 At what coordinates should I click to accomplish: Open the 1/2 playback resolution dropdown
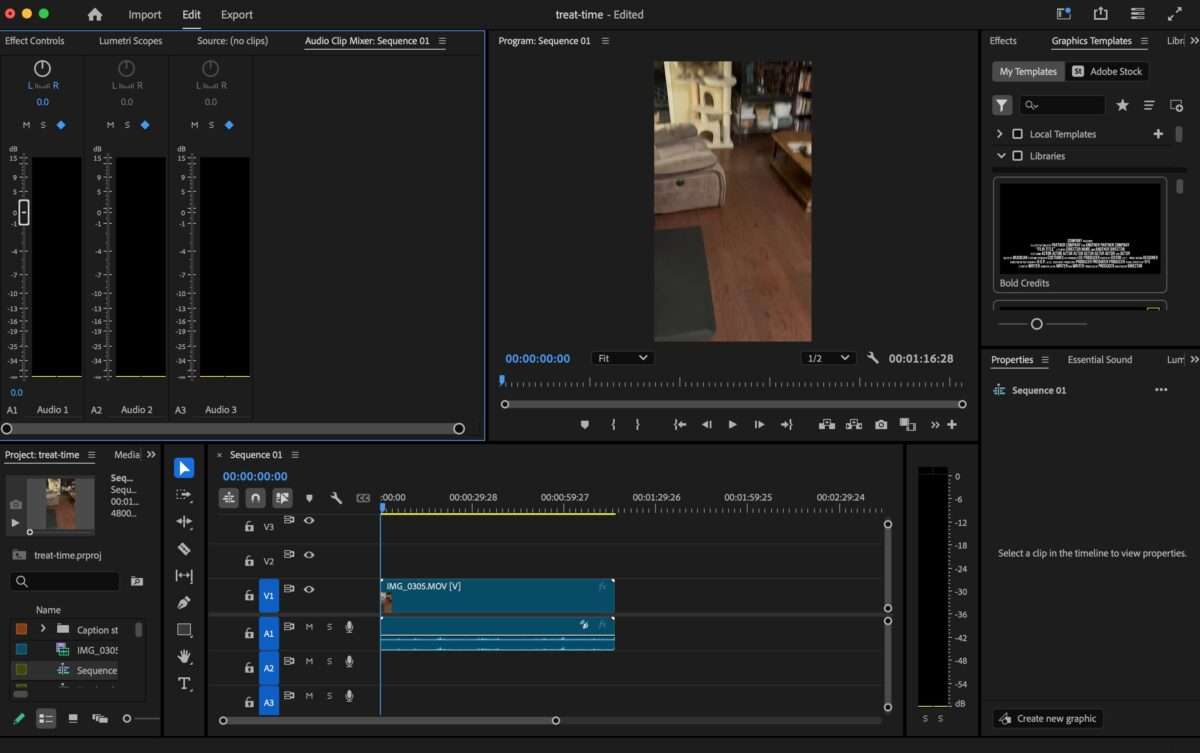tap(827, 358)
